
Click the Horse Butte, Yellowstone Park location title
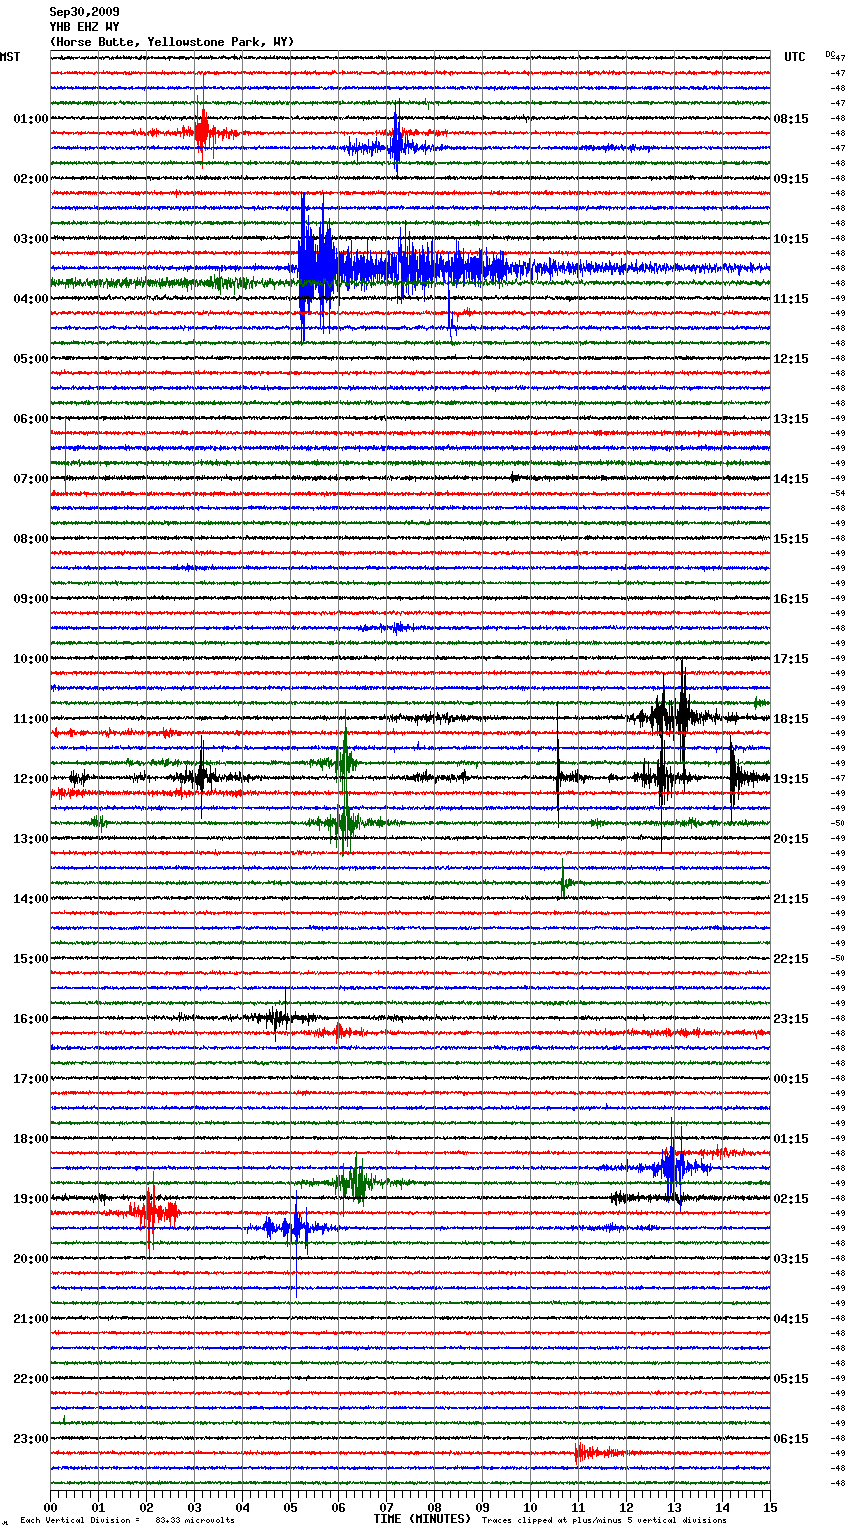[x=171, y=42]
